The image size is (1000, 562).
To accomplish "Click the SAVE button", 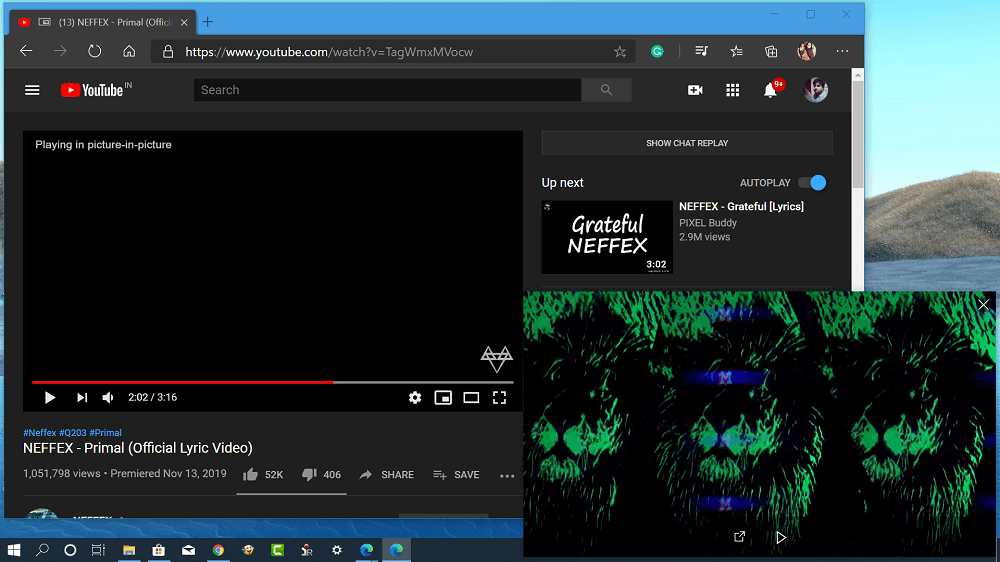I will point(456,475).
